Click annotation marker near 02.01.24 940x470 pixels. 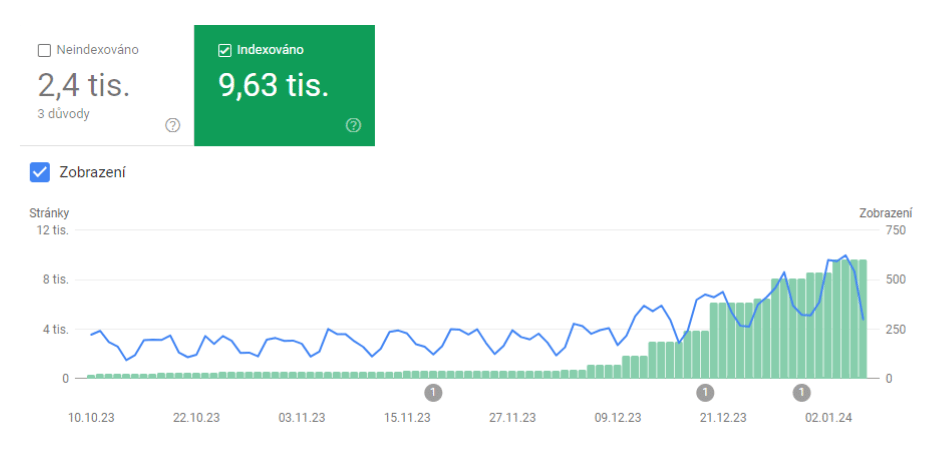point(802,393)
